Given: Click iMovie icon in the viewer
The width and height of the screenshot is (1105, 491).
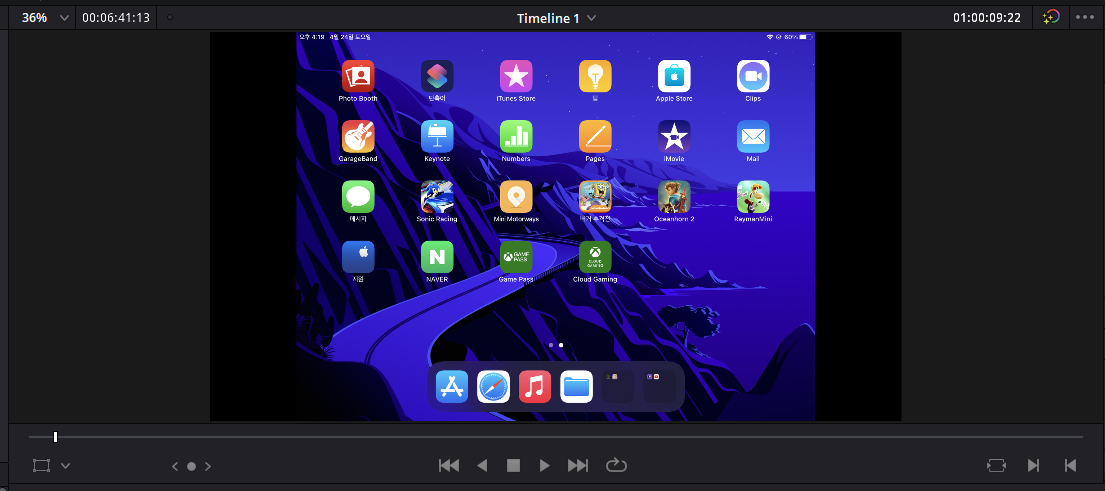Looking at the screenshot, I should [x=674, y=137].
